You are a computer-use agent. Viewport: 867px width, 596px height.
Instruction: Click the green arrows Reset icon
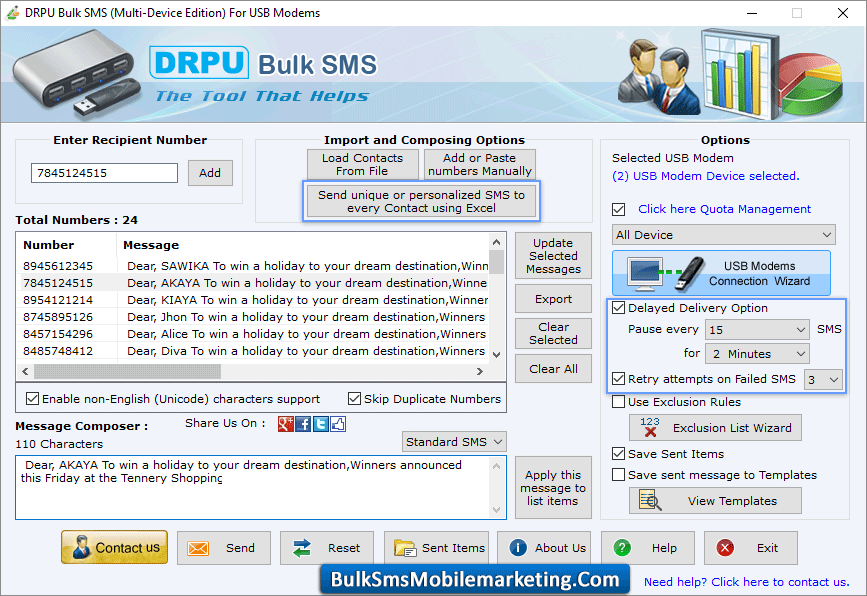point(302,548)
